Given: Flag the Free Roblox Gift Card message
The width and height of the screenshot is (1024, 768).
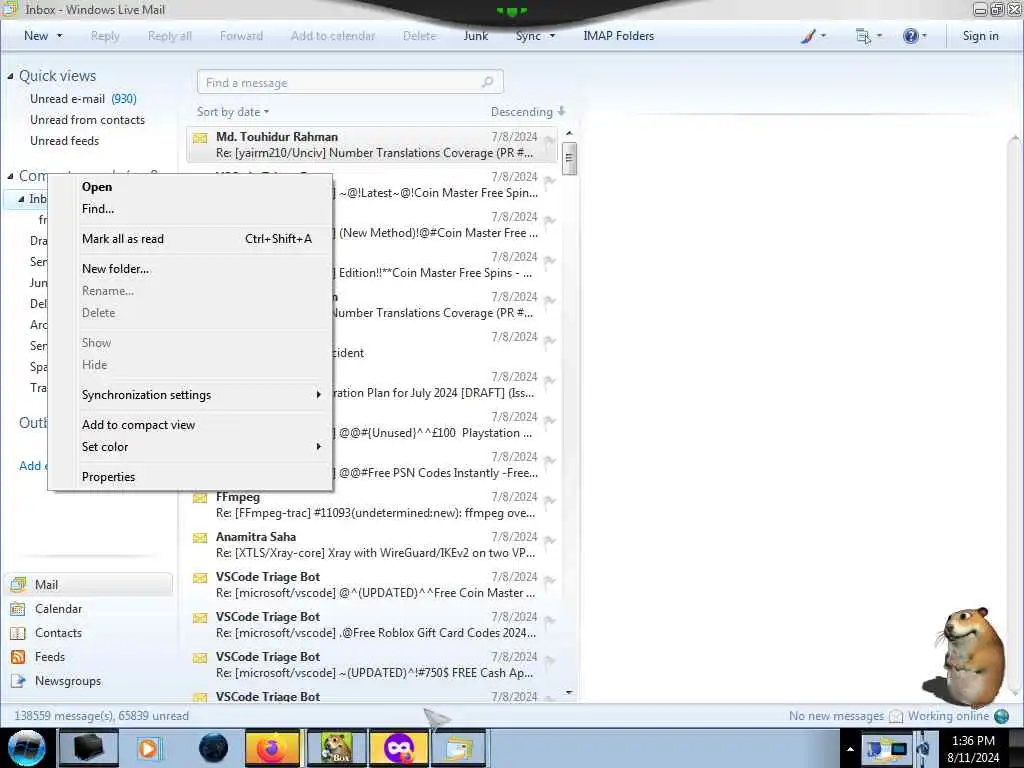Looking at the screenshot, I should [x=550, y=621].
